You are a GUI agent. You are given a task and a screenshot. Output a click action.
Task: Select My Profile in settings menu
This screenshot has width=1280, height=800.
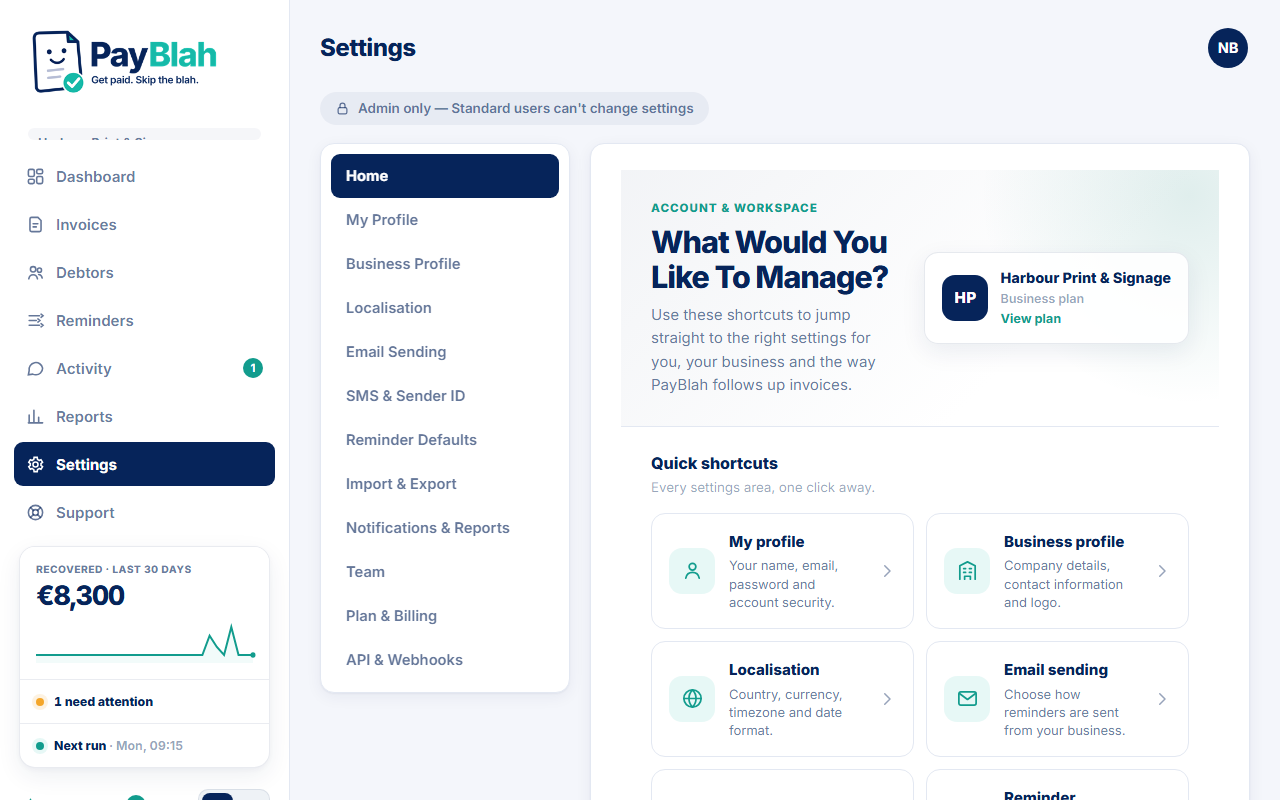tap(445, 220)
